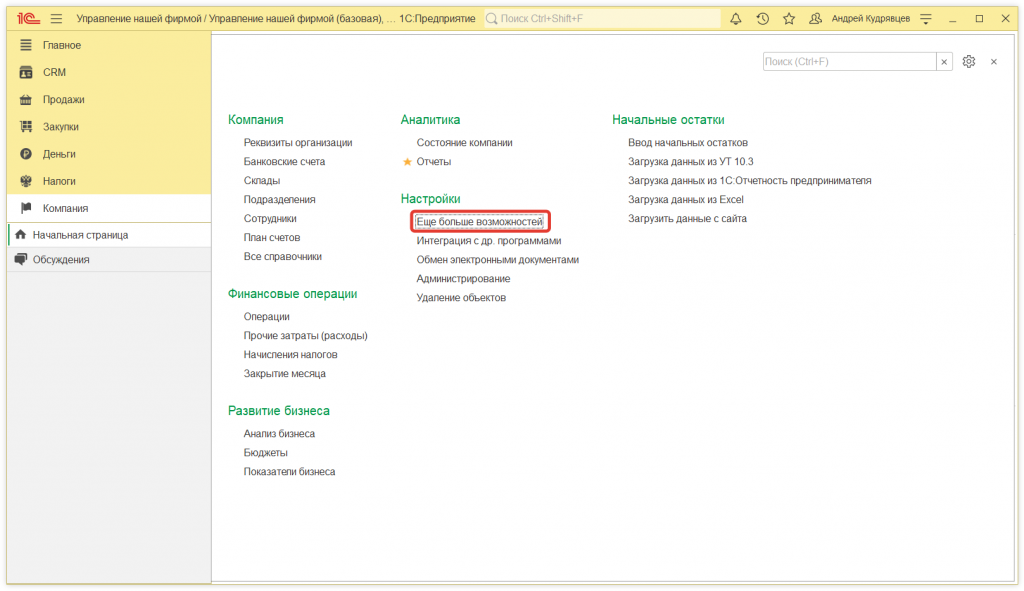Open the main menu hamburger icon
1024x591 pixels.
(x=56, y=19)
